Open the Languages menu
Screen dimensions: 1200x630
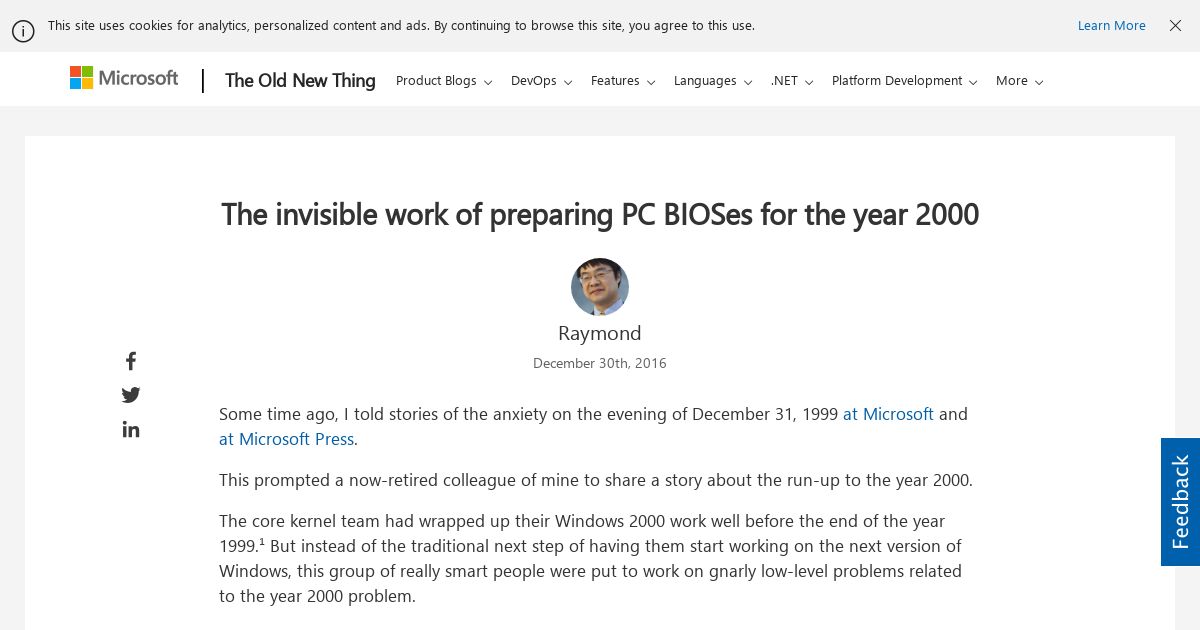(713, 81)
